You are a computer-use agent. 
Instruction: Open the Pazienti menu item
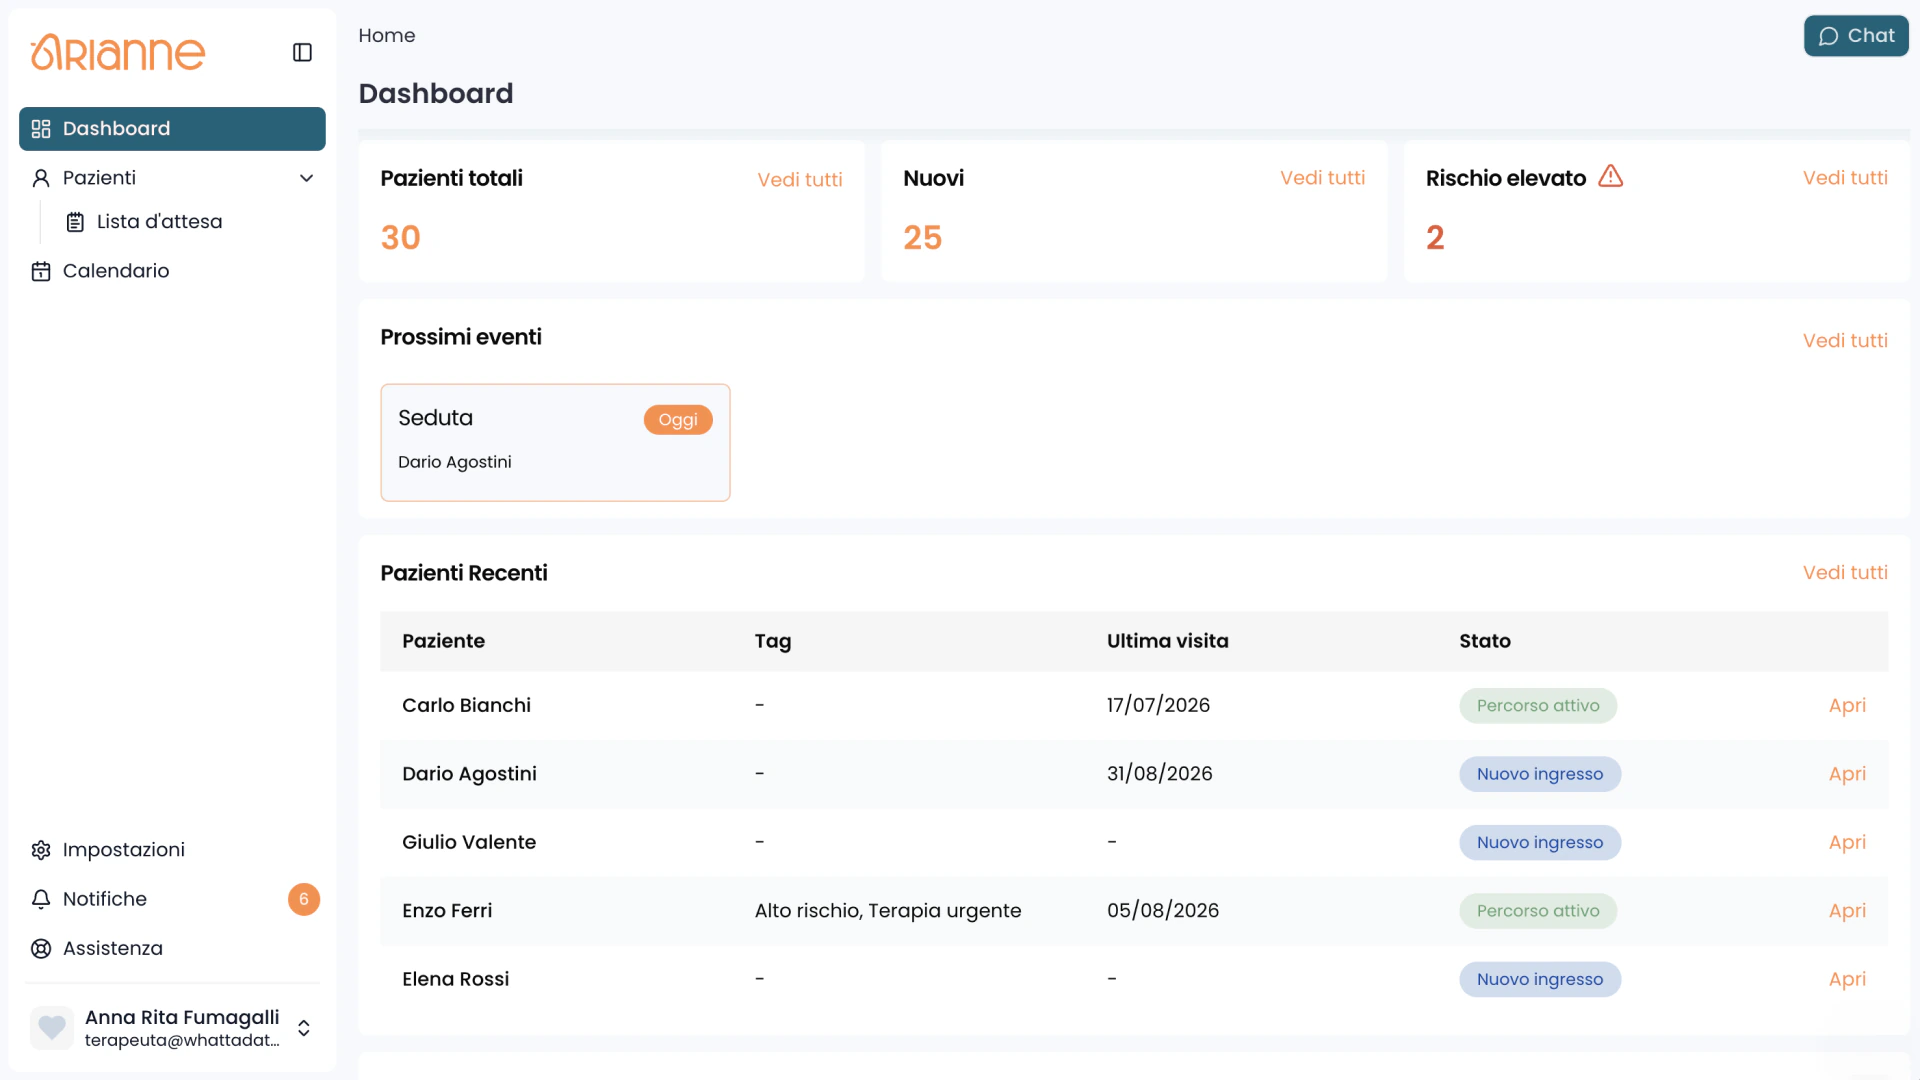click(x=172, y=178)
